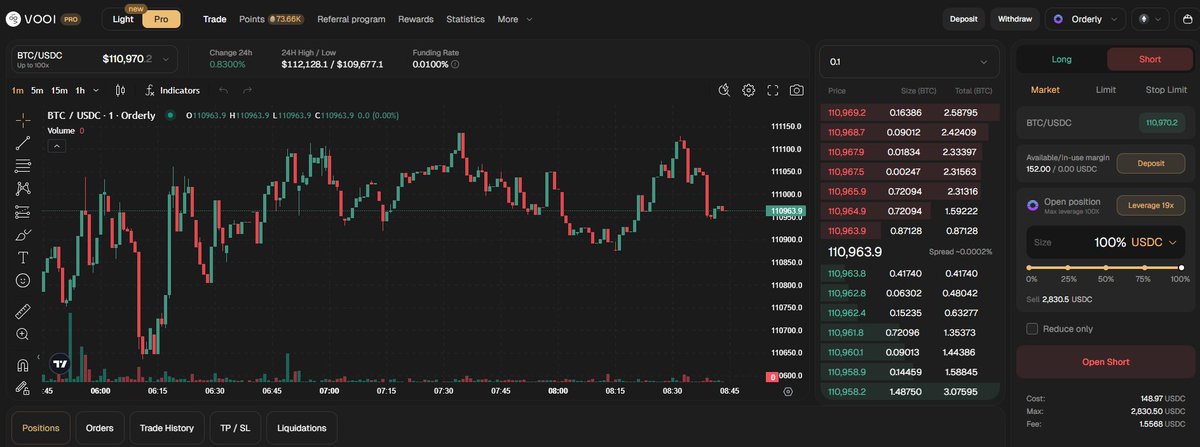Switch to Light mode toggle

122,19
